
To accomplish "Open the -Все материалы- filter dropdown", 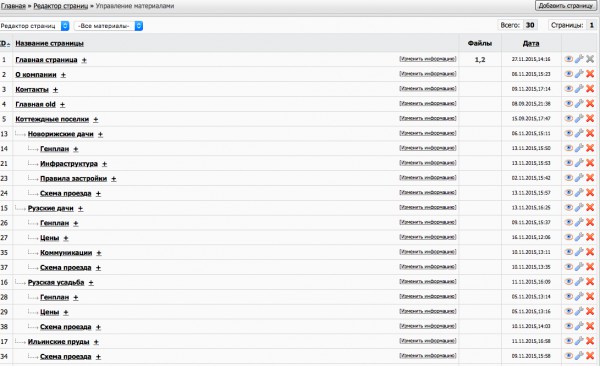I will (108, 26).
